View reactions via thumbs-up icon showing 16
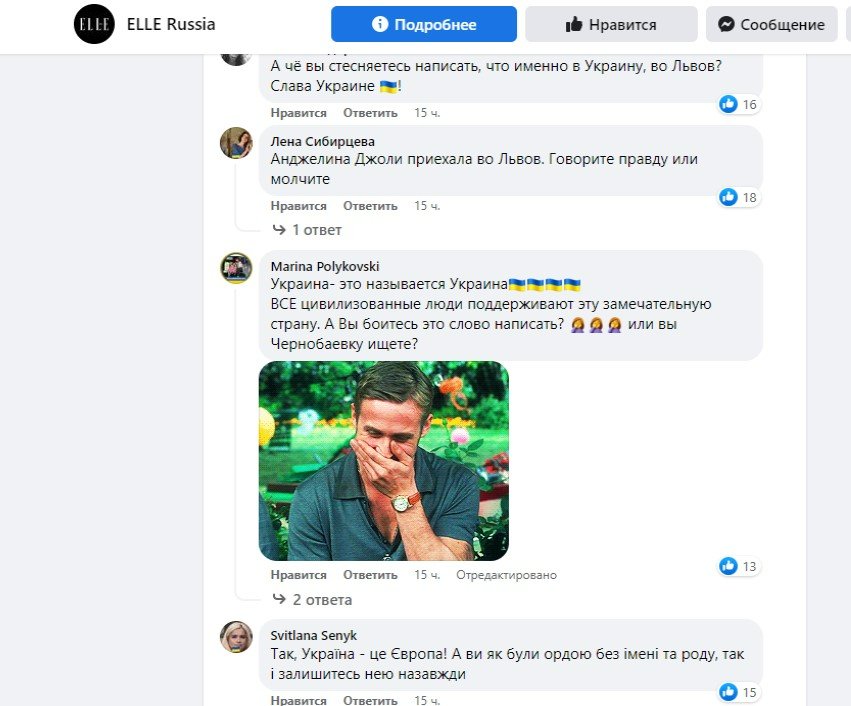This screenshot has height=706, width=851. 729,103
